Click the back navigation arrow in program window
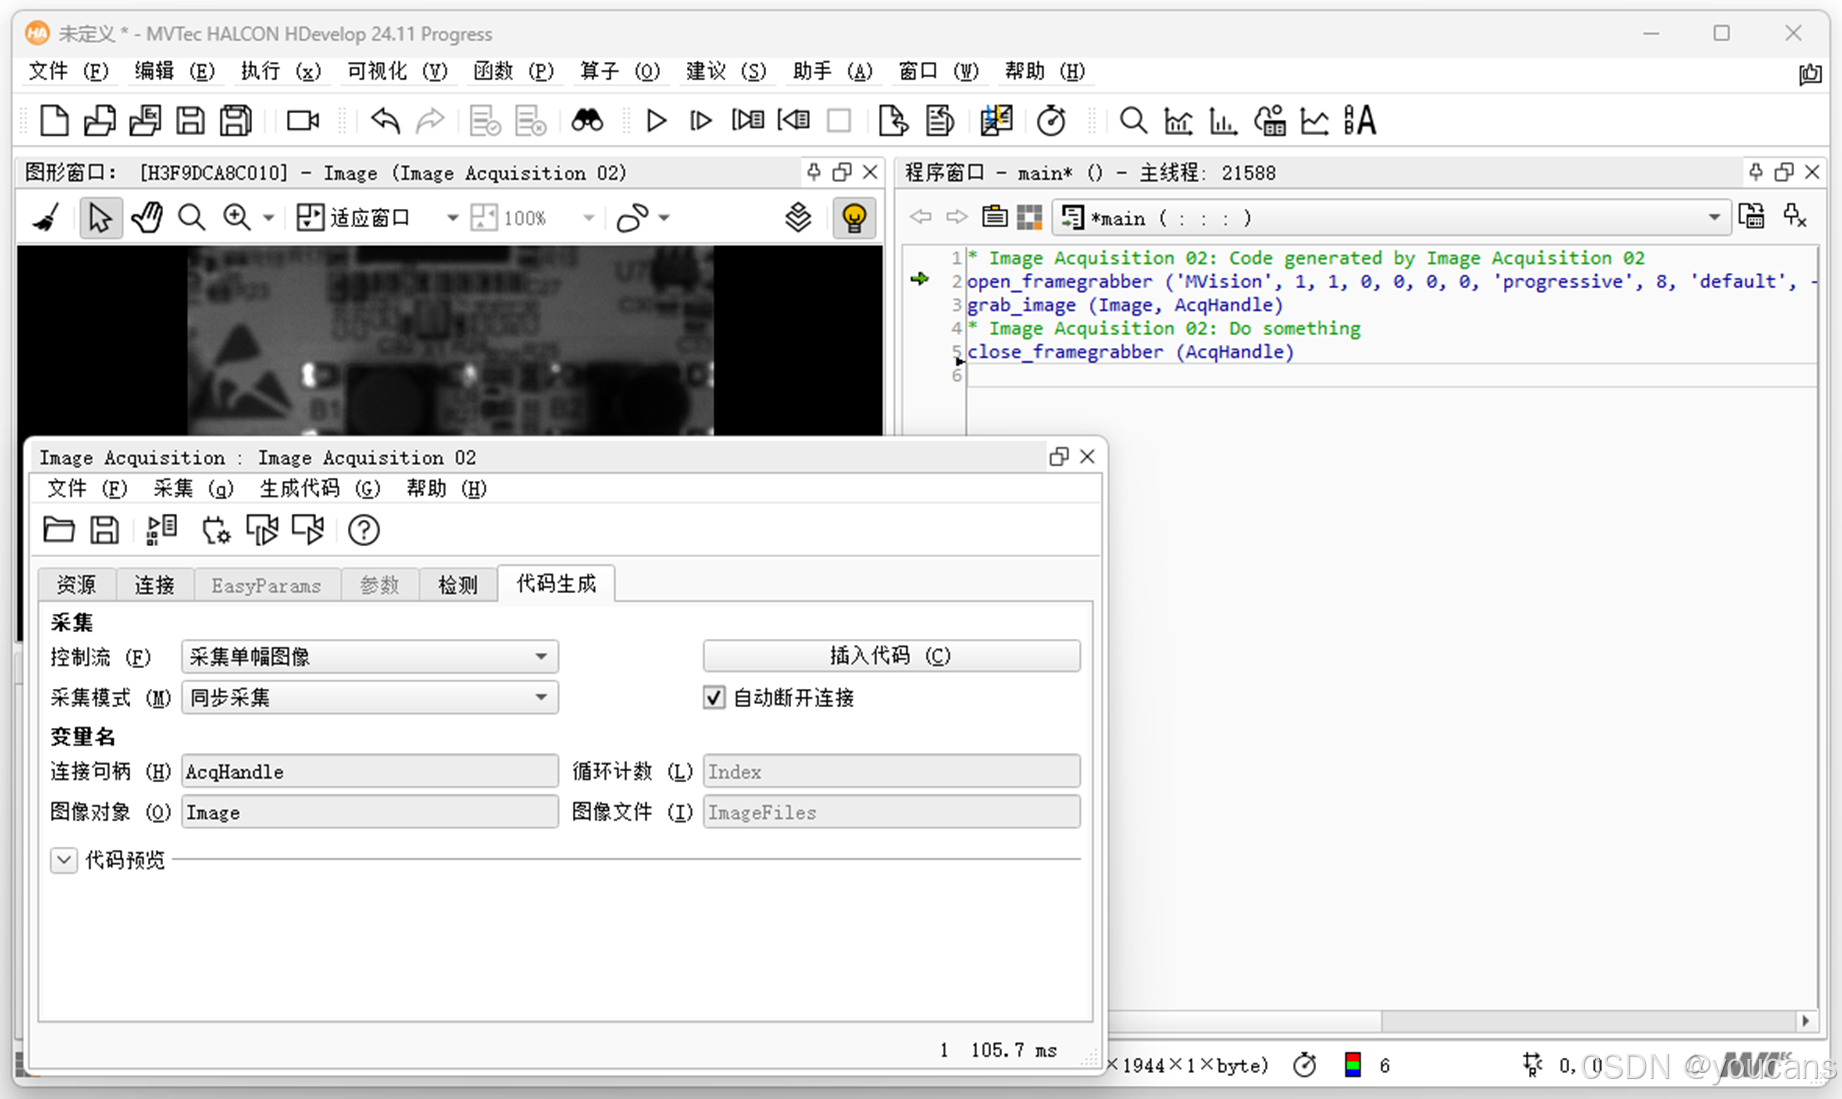Image resolution: width=1842 pixels, height=1099 pixels. (920, 217)
